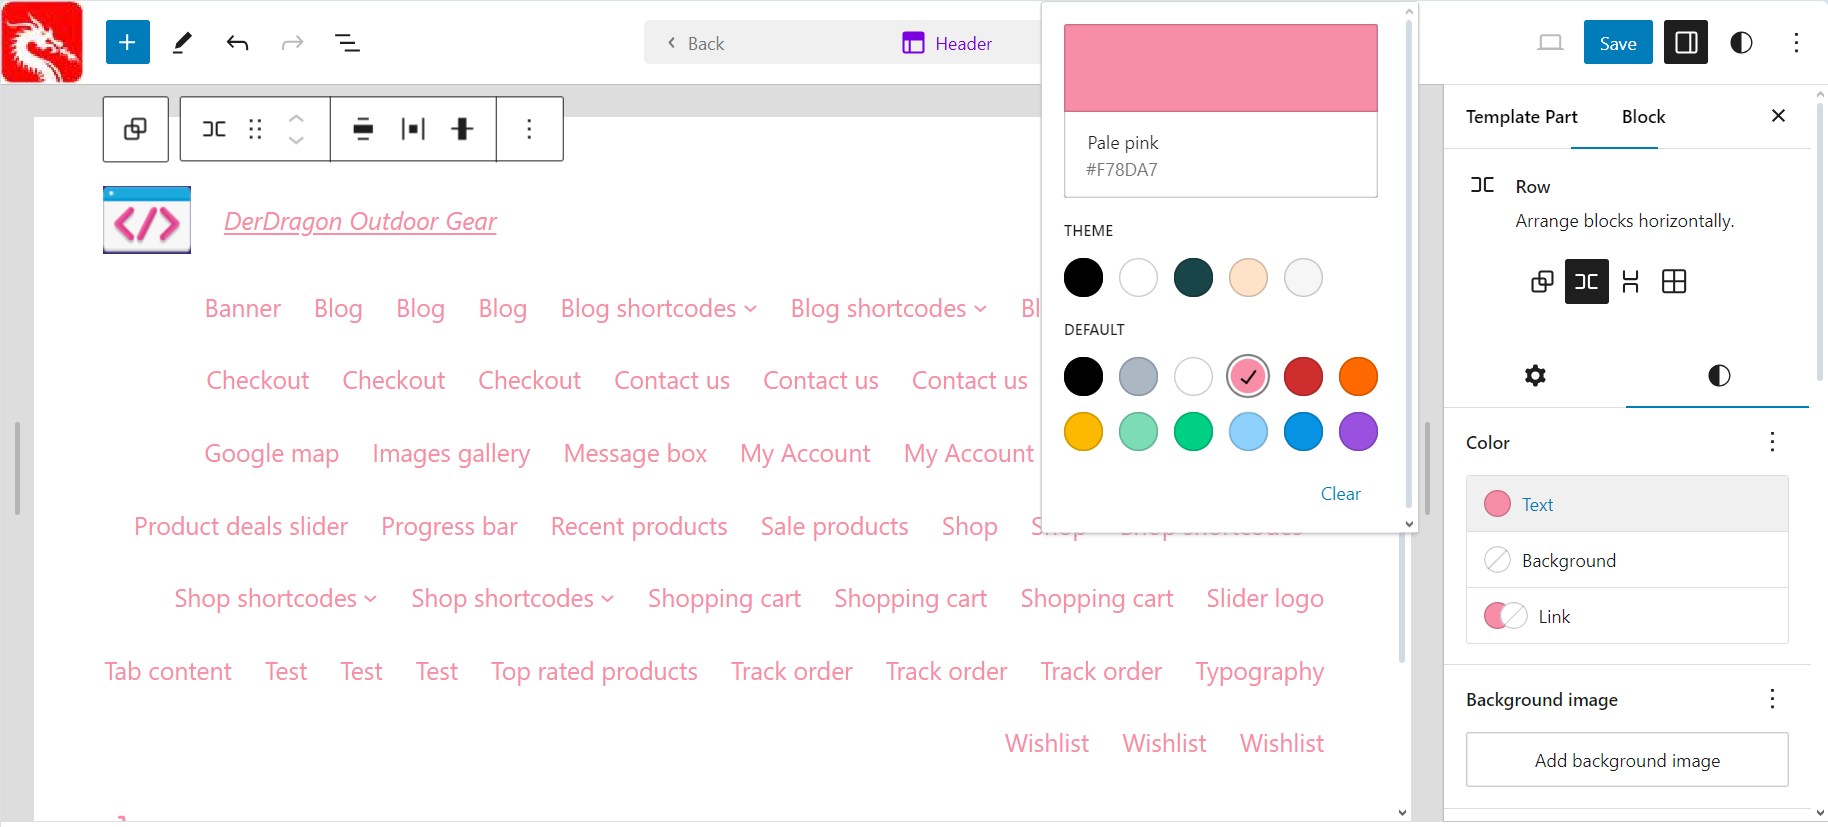
Task: Click the site logo image
Action: [147, 220]
